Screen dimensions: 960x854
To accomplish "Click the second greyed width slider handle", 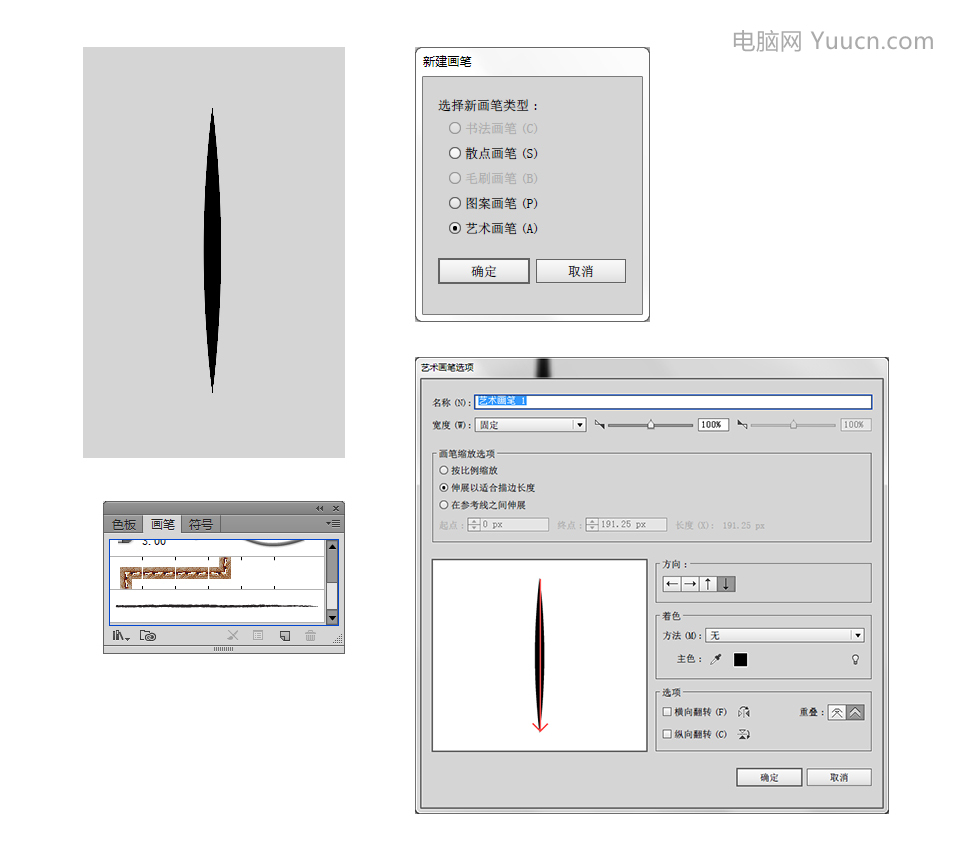I will coord(793,425).
